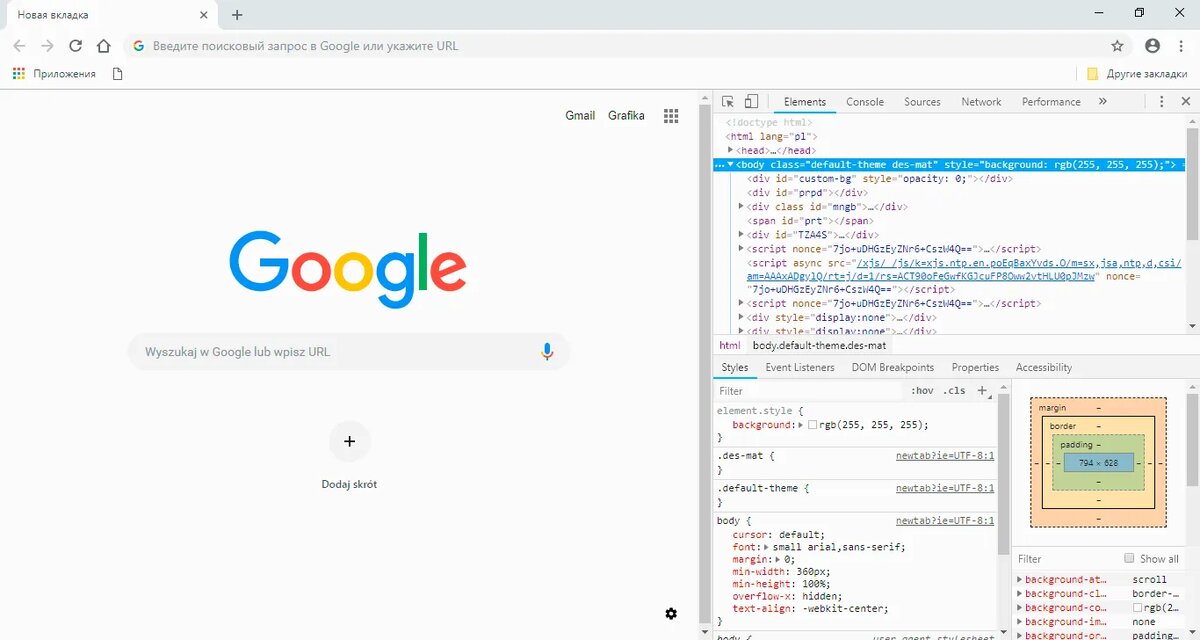Open the DevTools three-dot menu
Viewport: 1200px width, 640px height.
point(1161,102)
